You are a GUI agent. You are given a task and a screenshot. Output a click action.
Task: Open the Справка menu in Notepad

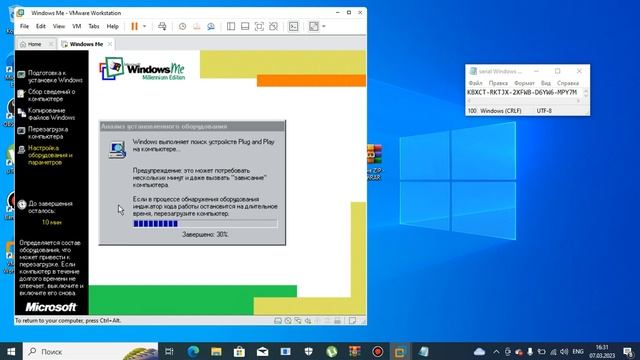[x=568, y=83]
